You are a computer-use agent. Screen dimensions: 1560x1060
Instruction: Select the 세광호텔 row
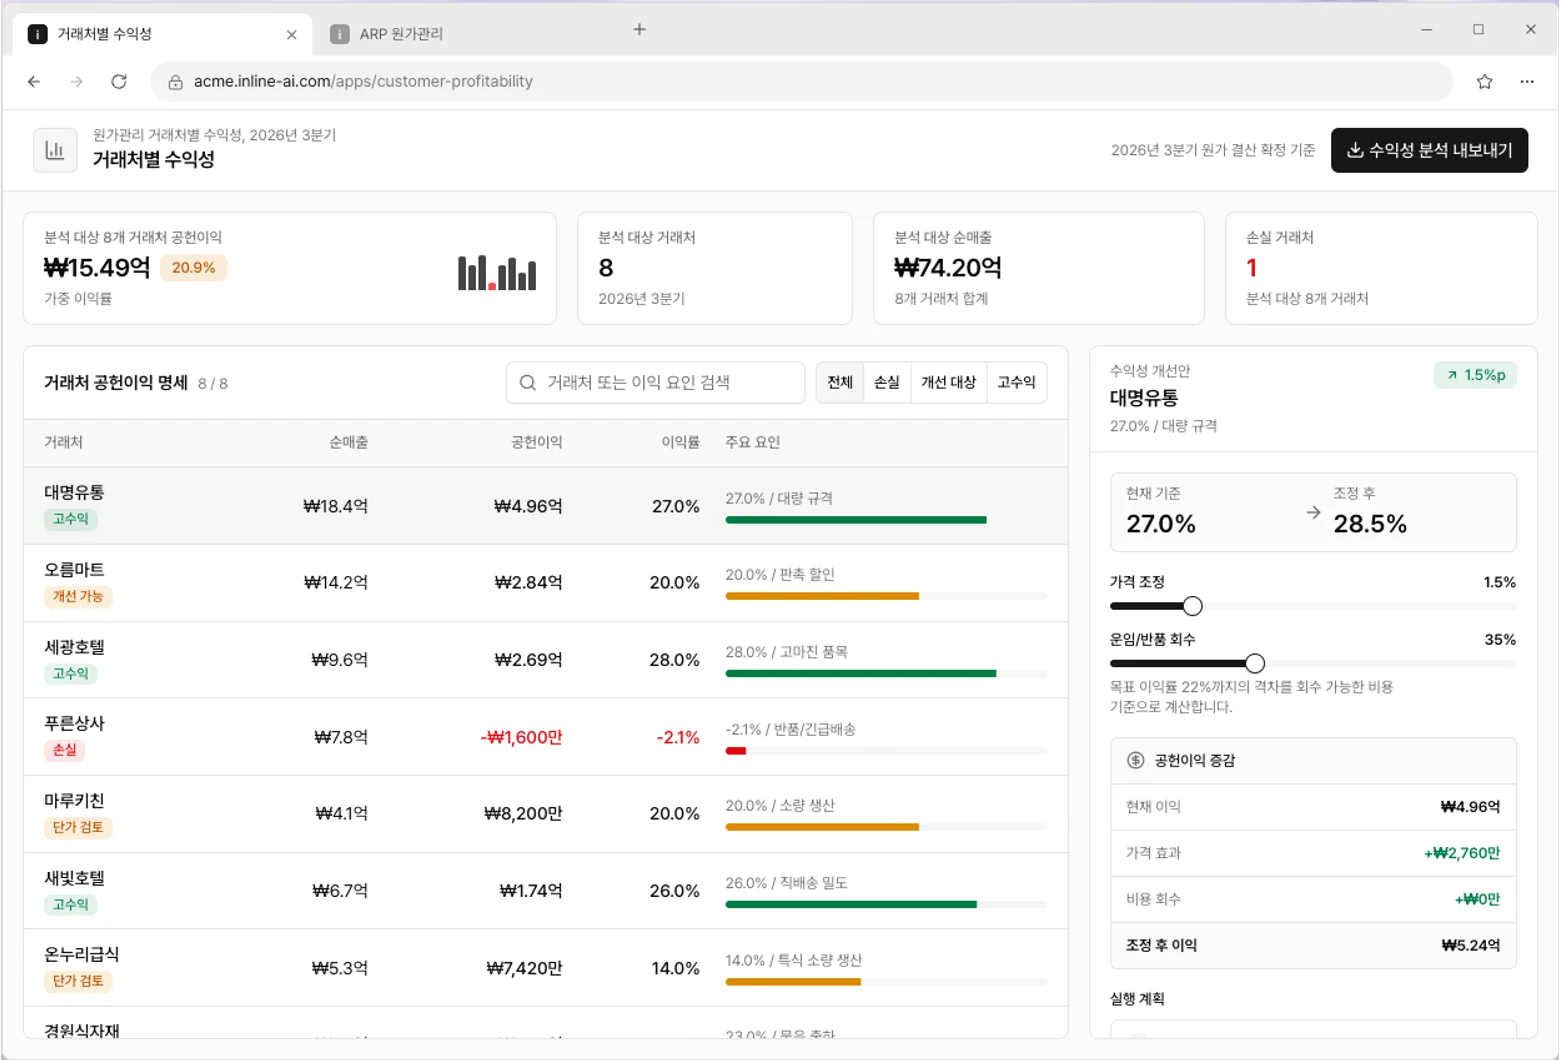[x=546, y=660]
